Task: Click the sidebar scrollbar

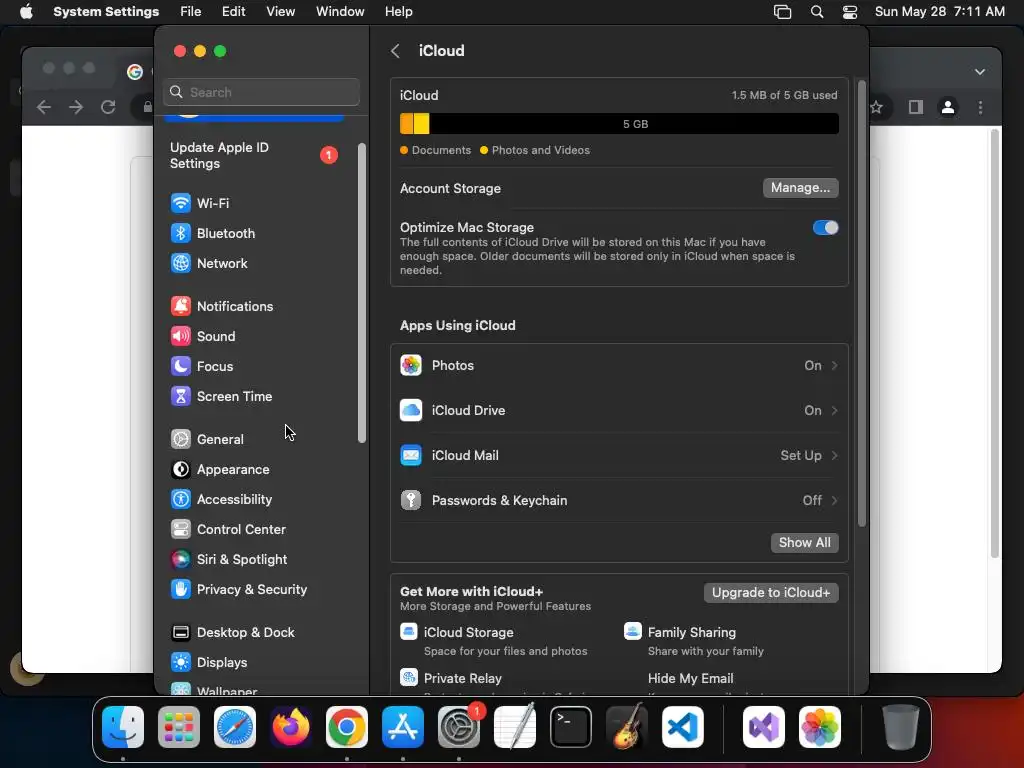Action: [x=362, y=293]
